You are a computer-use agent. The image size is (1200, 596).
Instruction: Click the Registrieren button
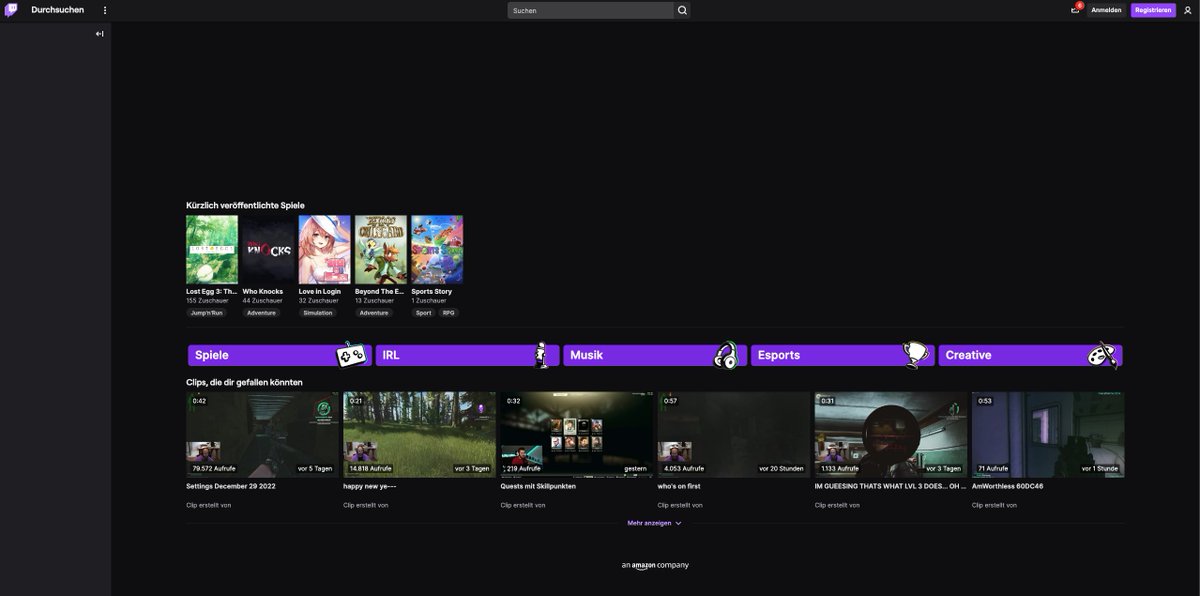pos(1153,10)
